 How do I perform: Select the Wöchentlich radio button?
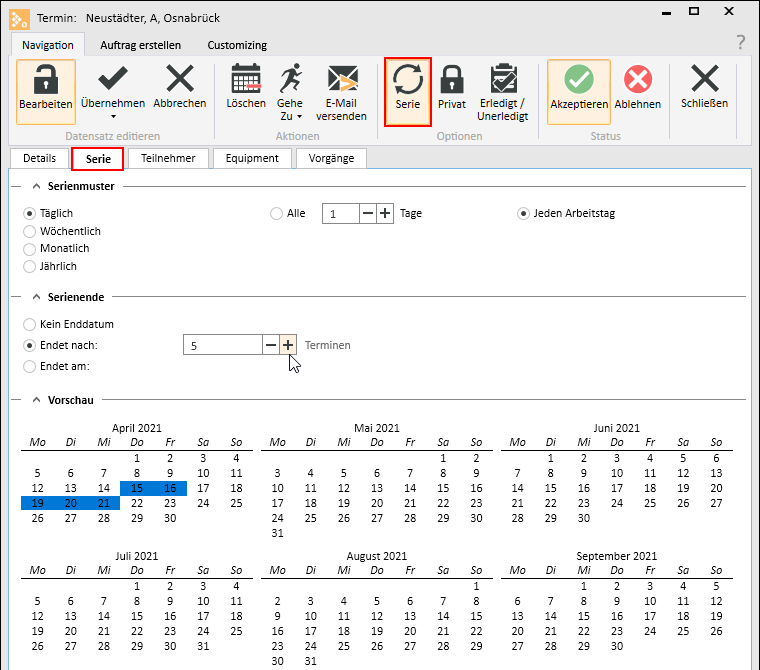click(30, 231)
